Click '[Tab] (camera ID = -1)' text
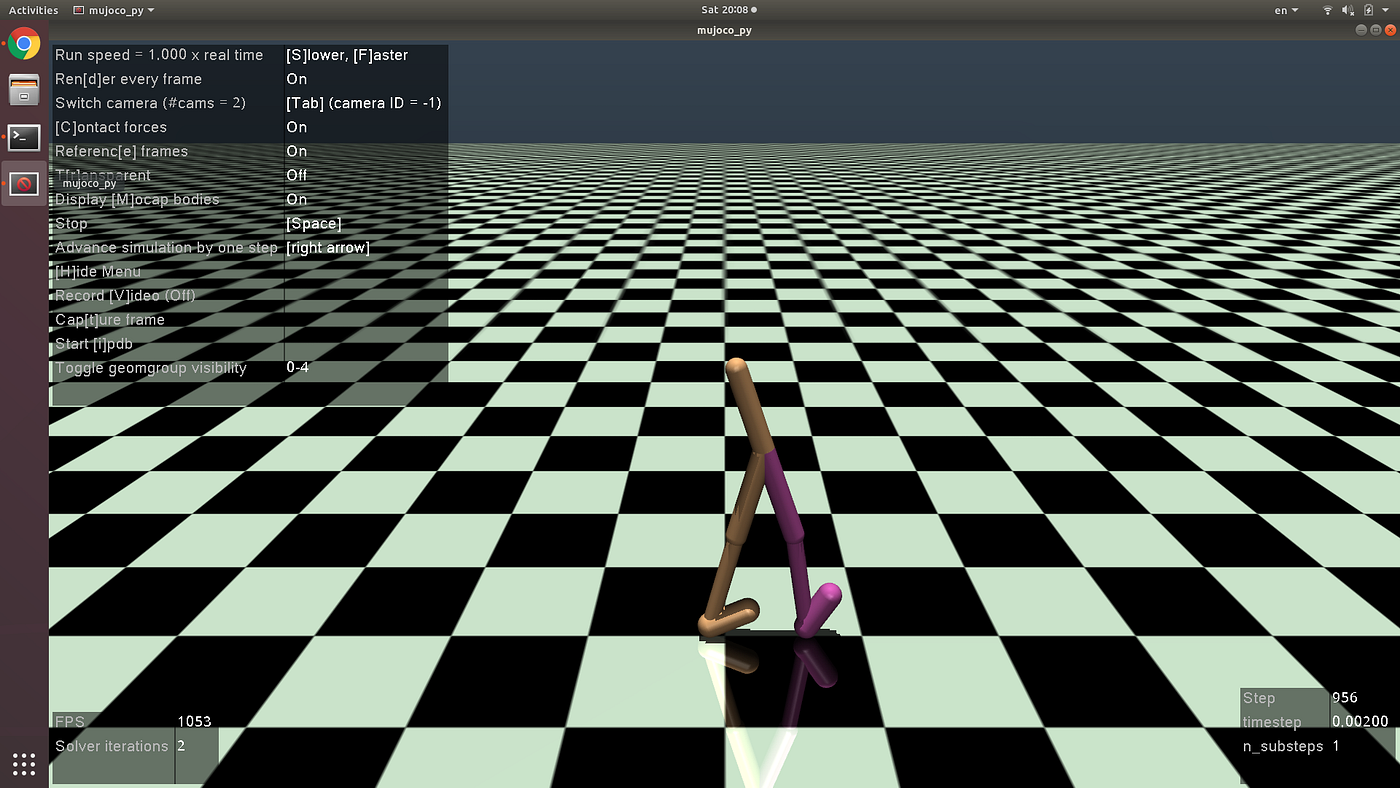Image resolution: width=1400 pixels, height=788 pixels. 363,103
